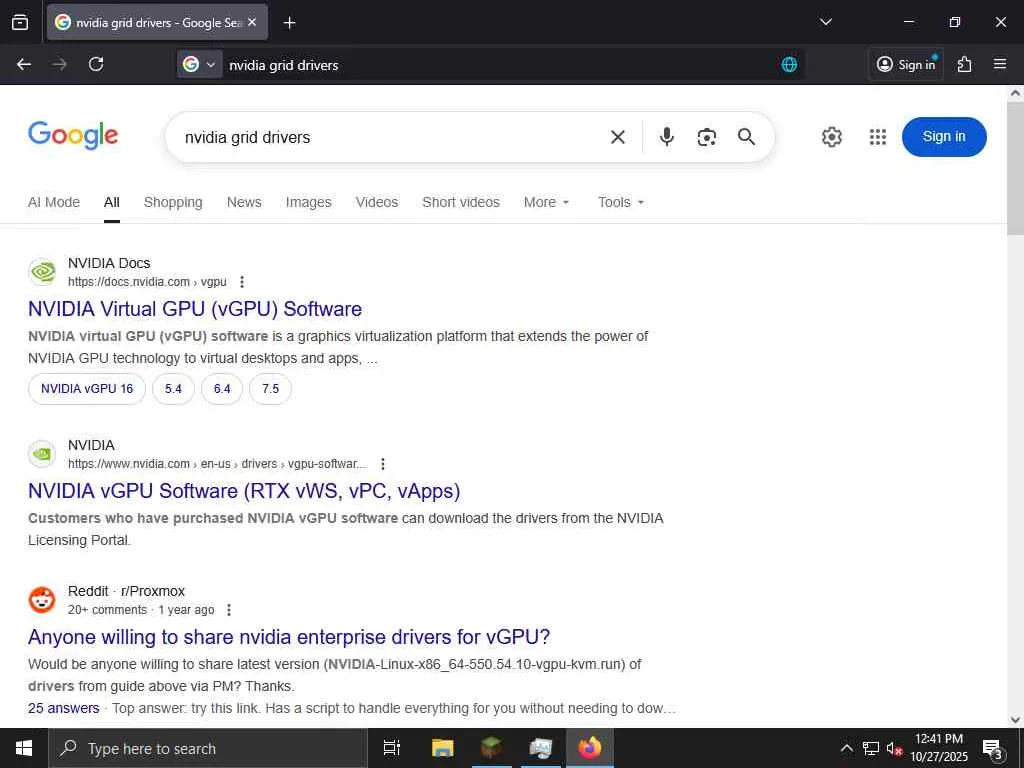Click Type here to search taskbar box
This screenshot has width=1024, height=768.
[208, 748]
